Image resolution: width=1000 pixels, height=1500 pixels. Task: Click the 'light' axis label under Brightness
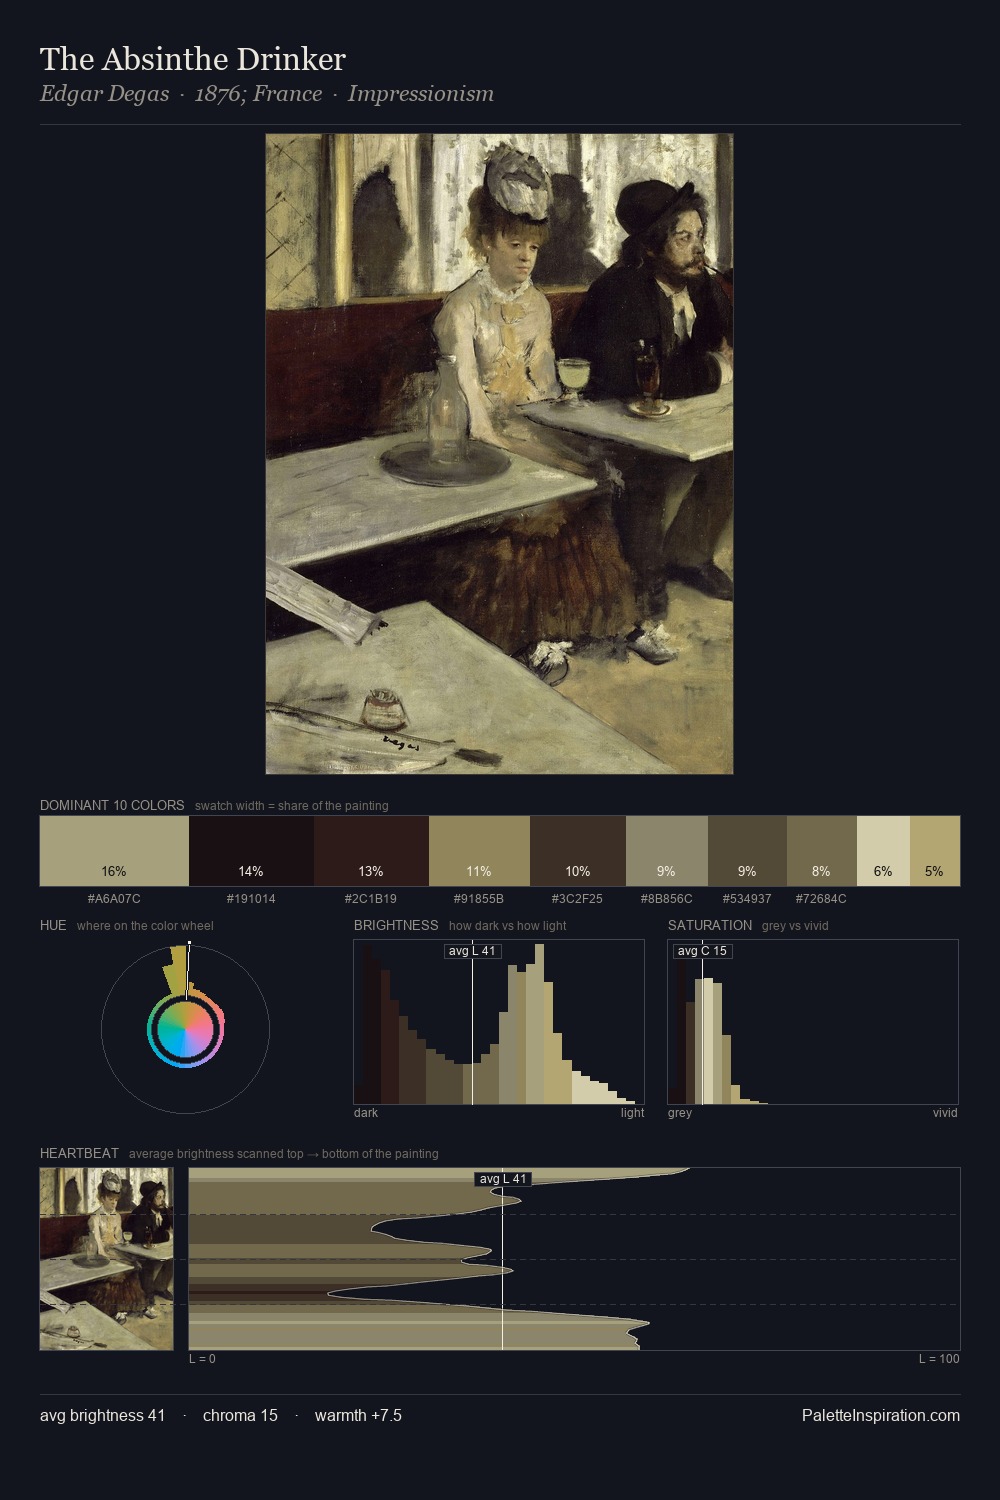(632, 1113)
